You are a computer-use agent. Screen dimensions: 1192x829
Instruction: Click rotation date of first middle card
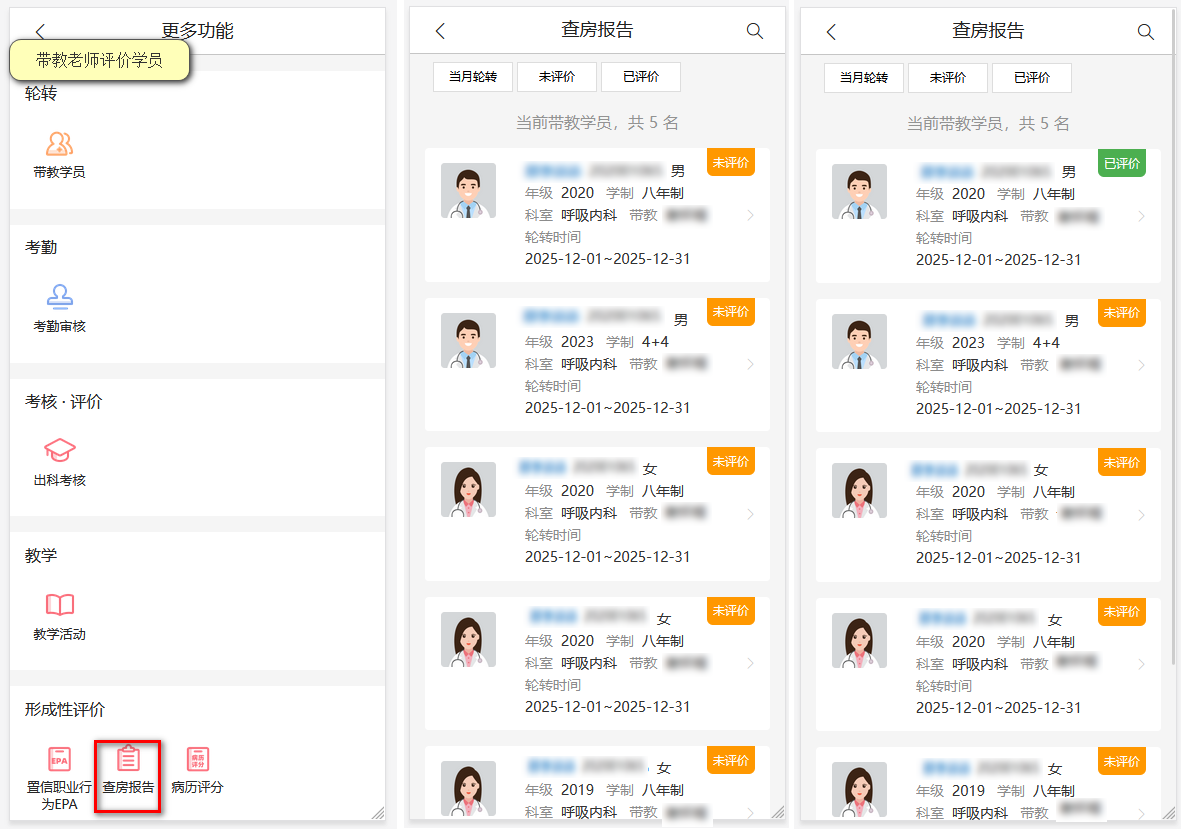[607, 259]
